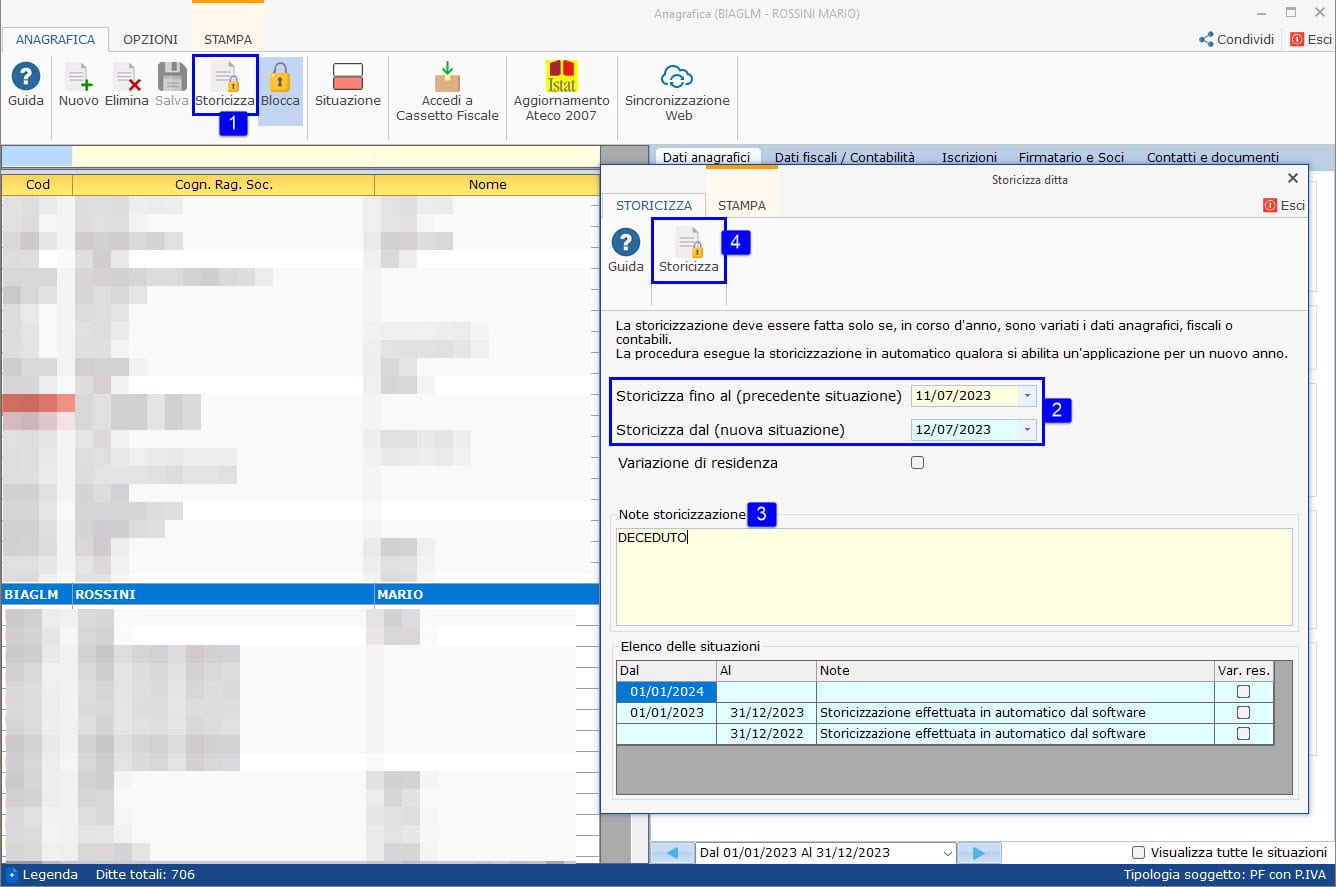The width and height of the screenshot is (1336, 887).
Task: Go to next situation with right arrow
Action: point(979,853)
